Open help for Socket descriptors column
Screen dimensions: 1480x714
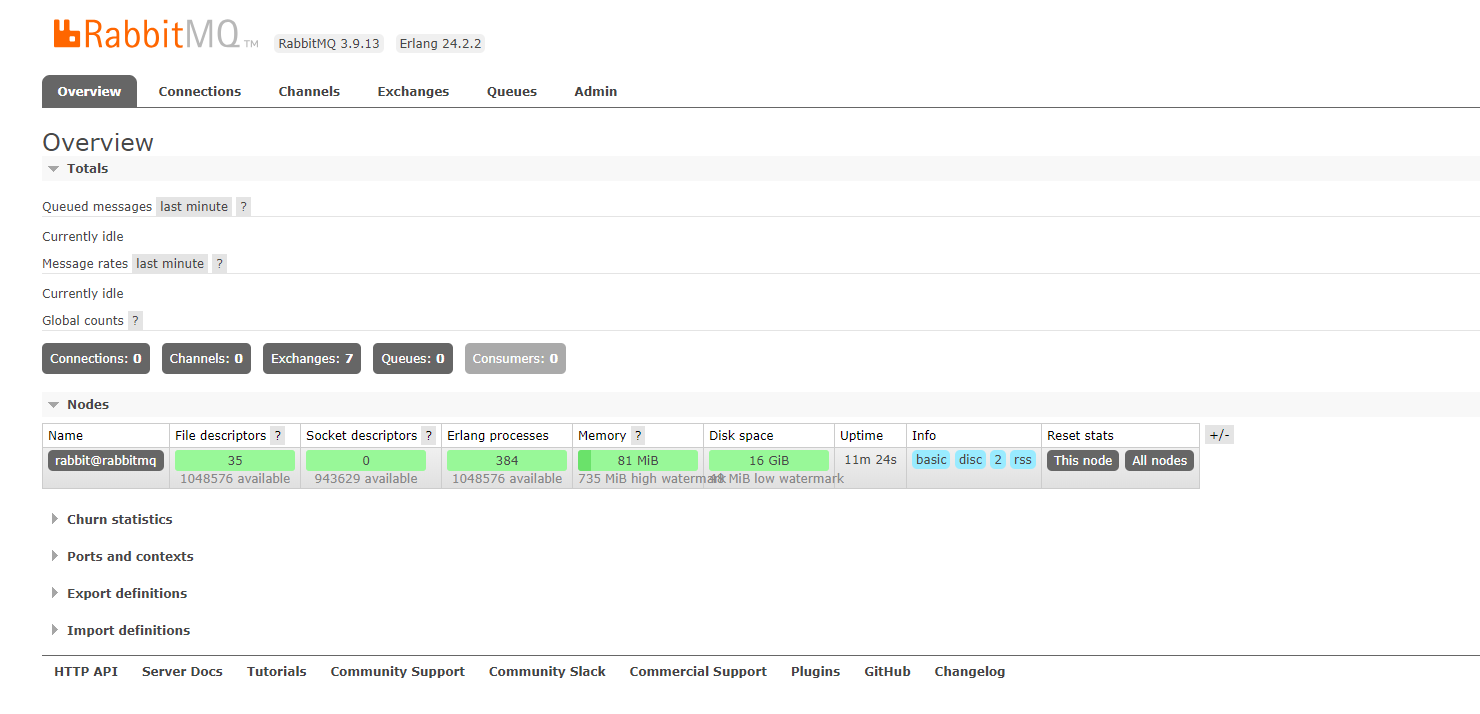(x=428, y=436)
